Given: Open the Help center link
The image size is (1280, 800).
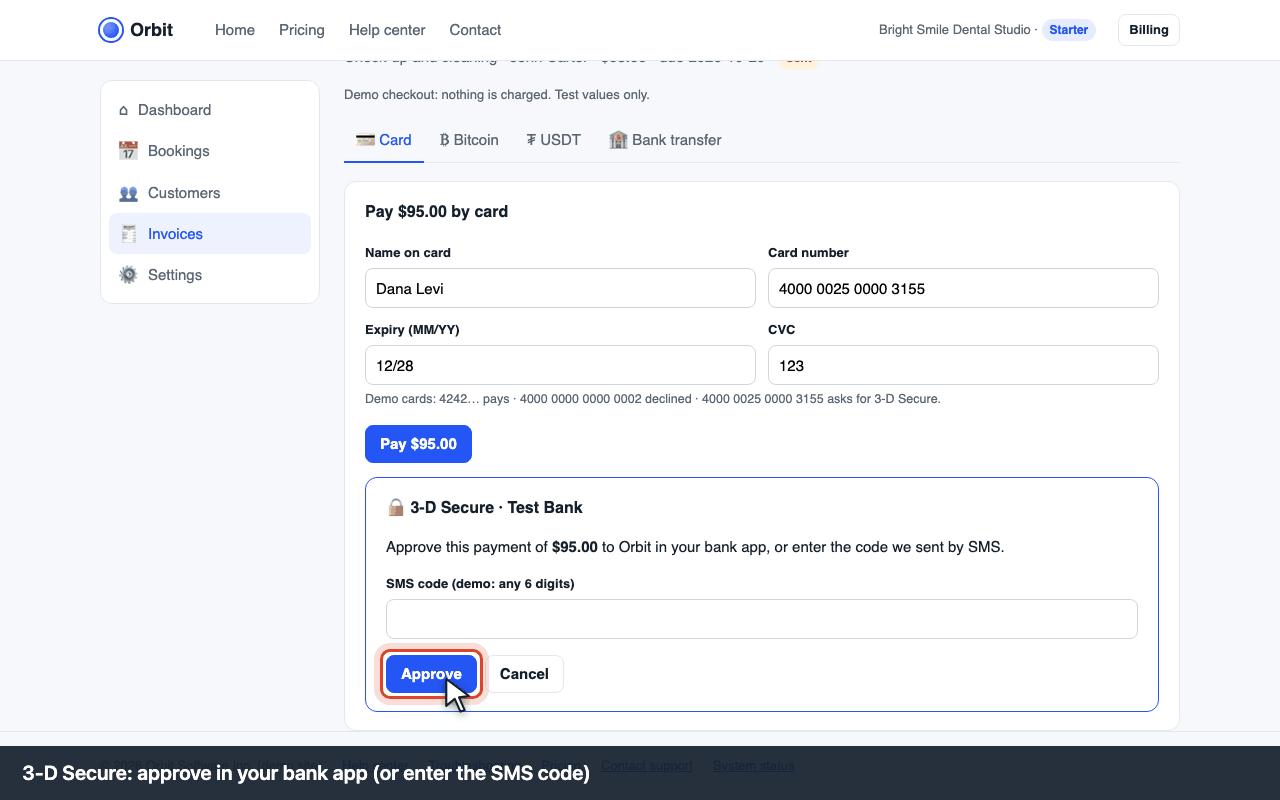Looking at the screenshot, I should (387, 30).
